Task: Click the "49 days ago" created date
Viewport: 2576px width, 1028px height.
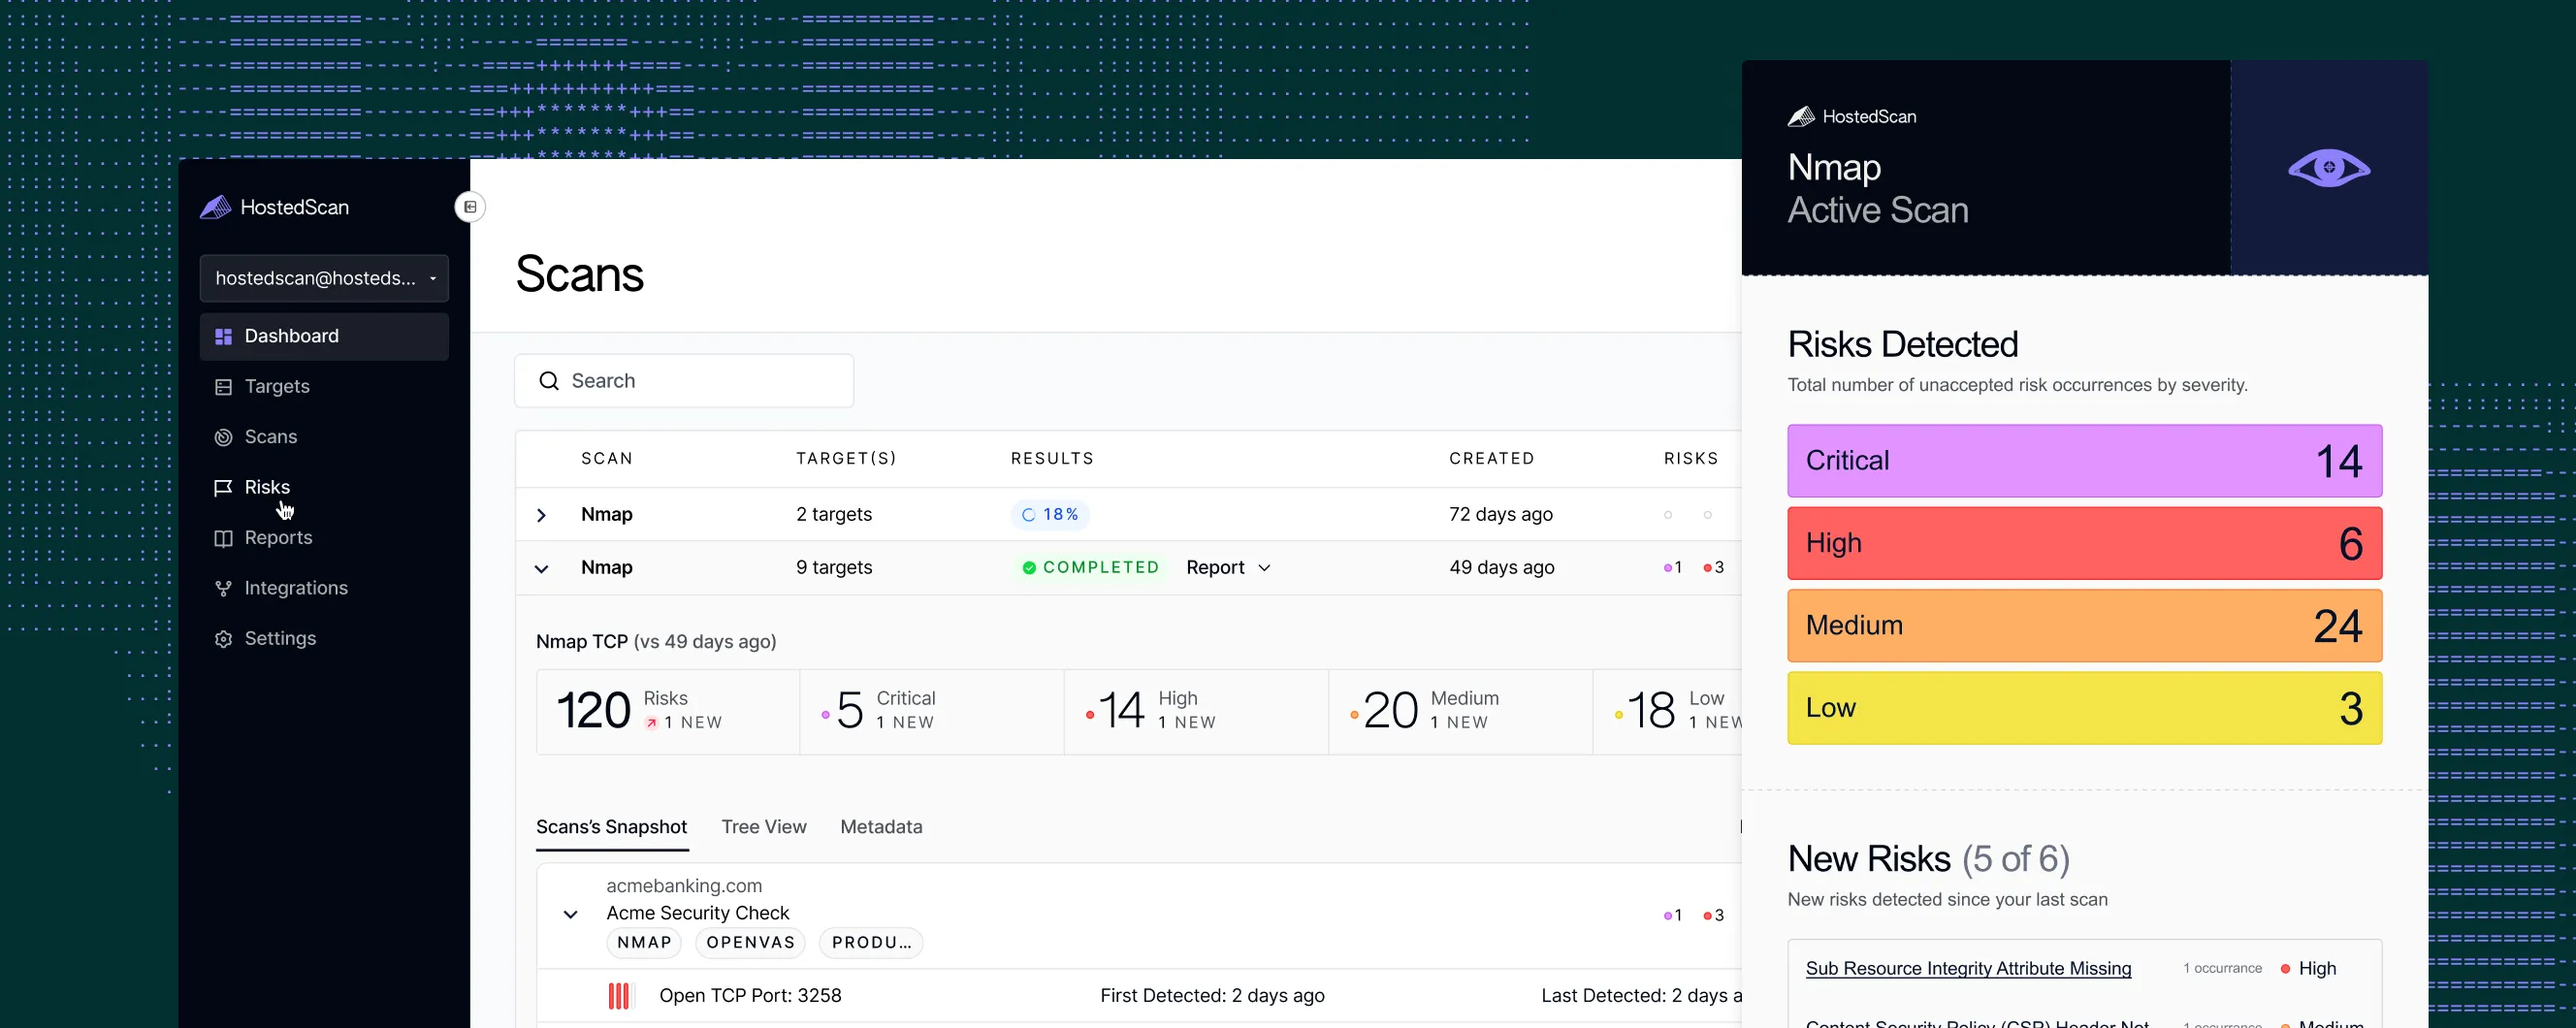Action: (1502, 568)
